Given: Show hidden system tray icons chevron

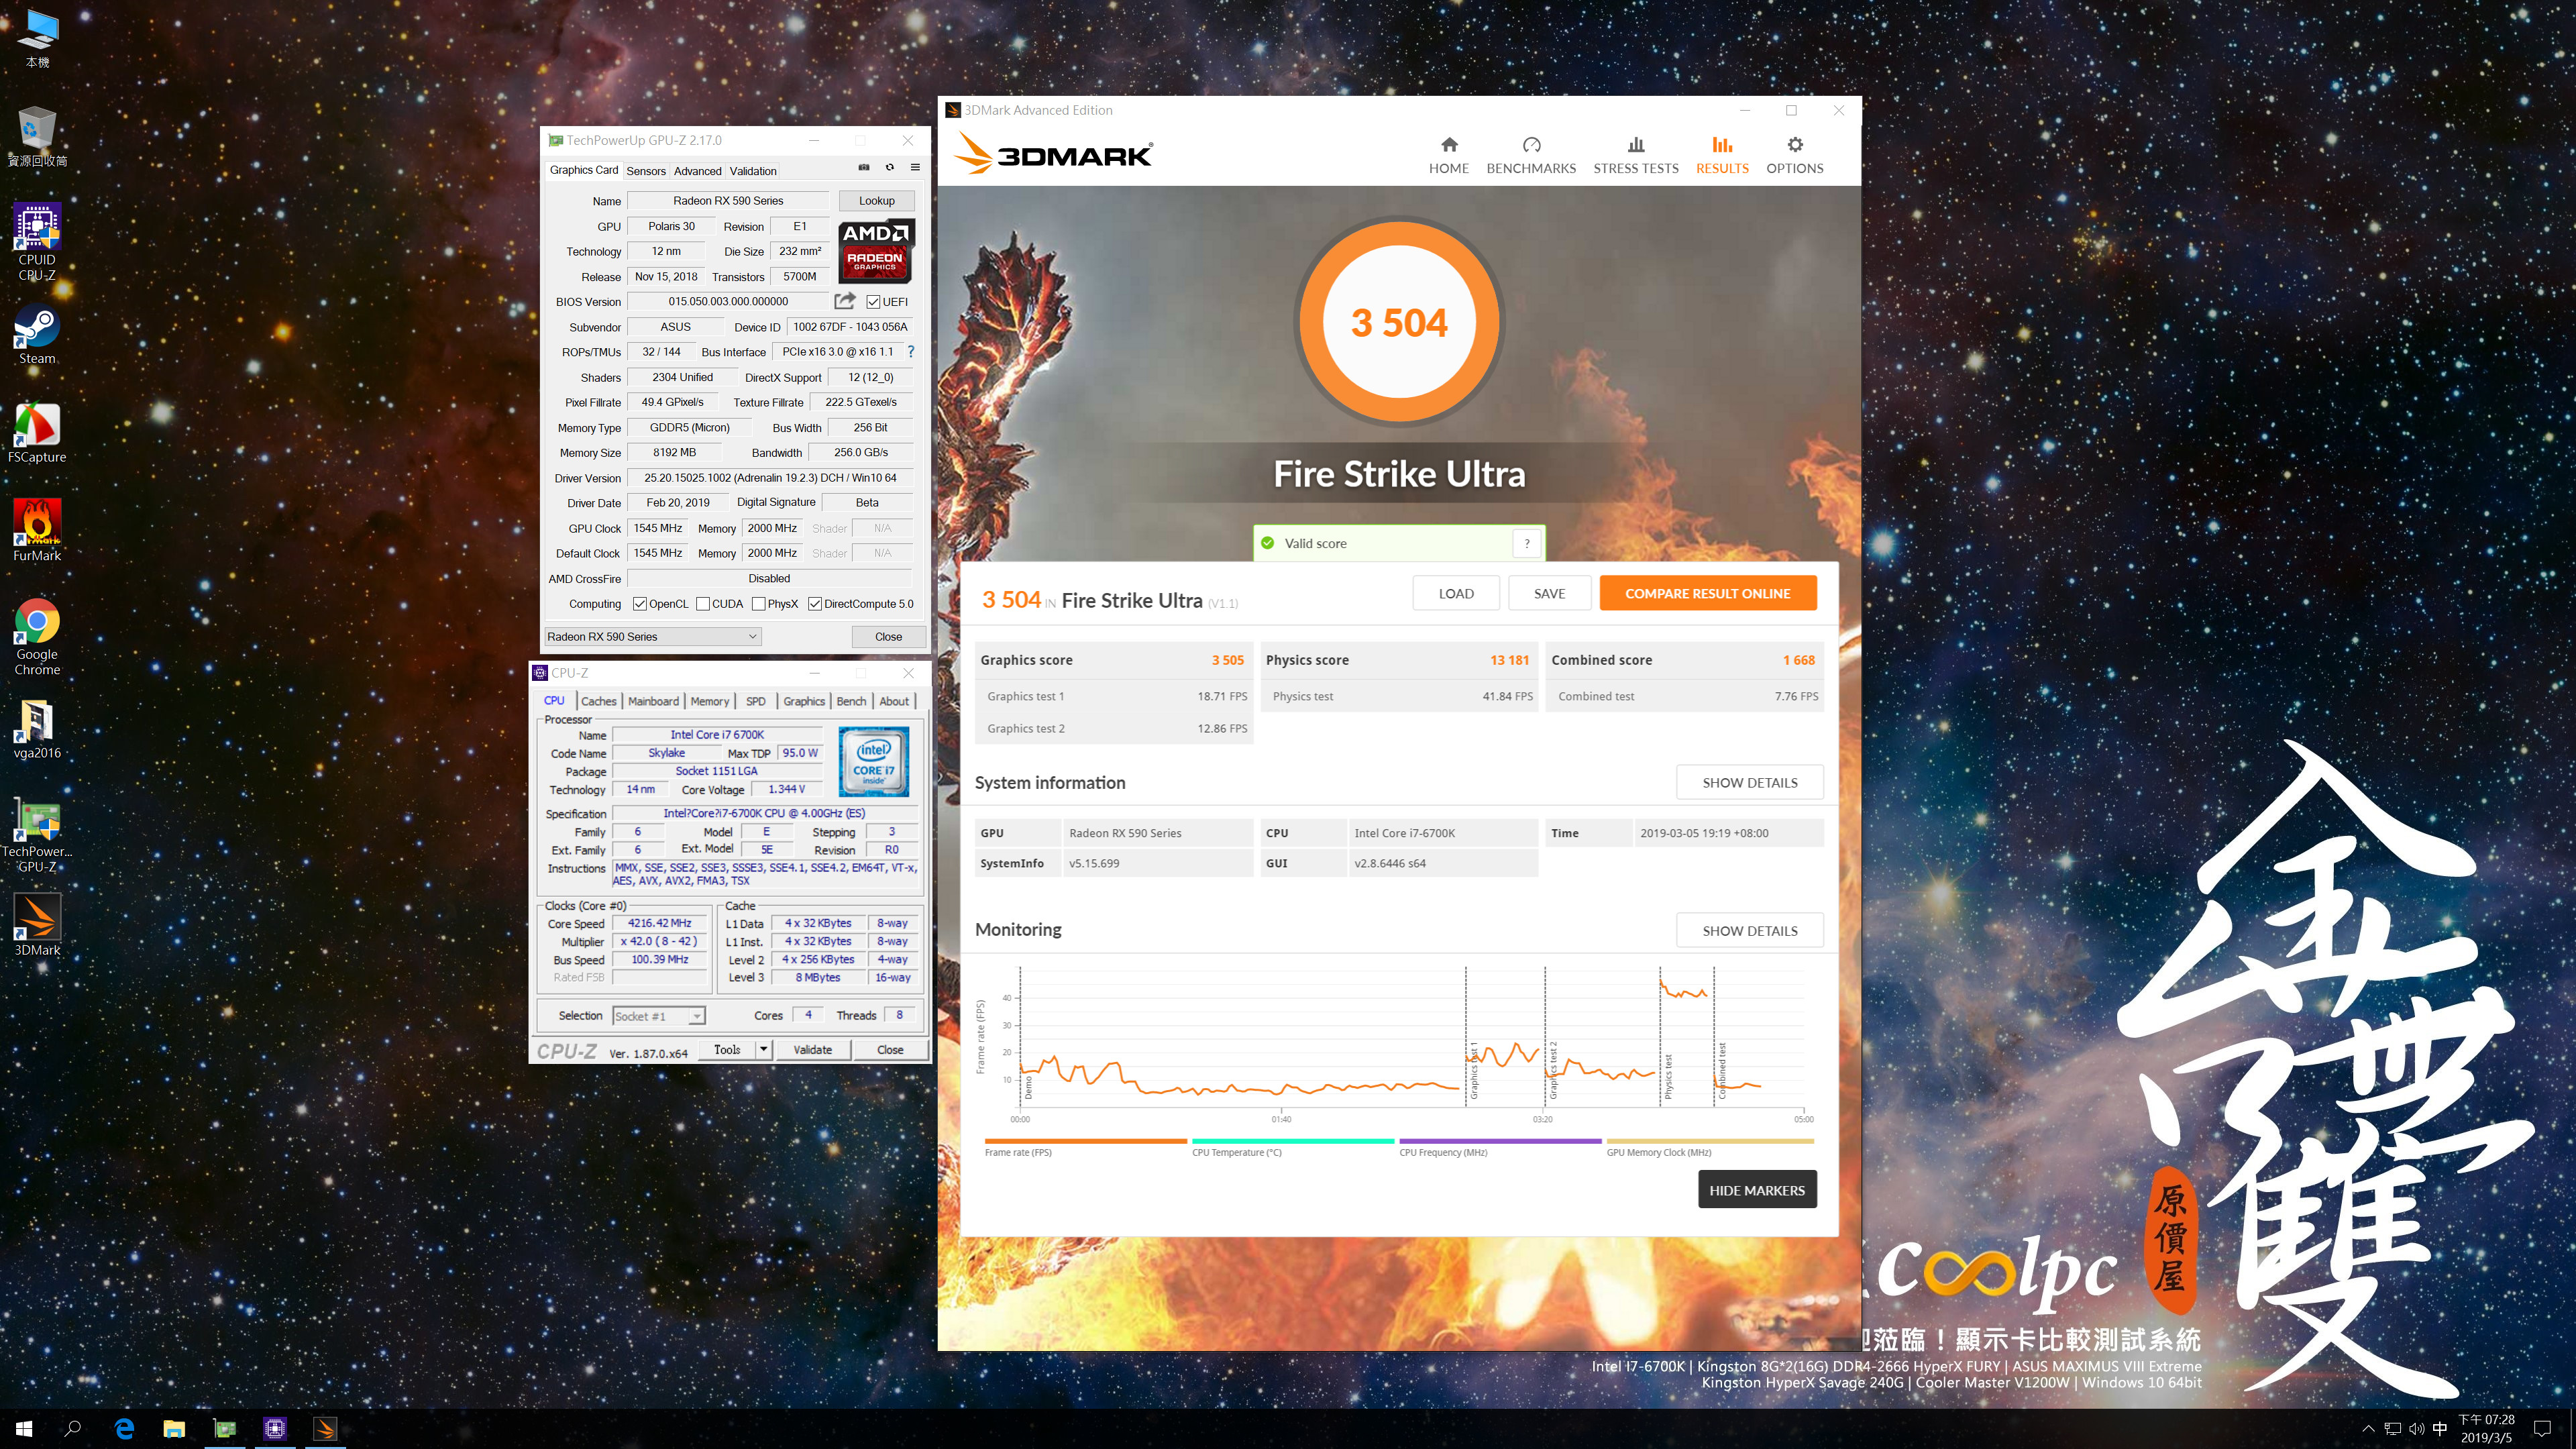Looking at the screenshot, I should click(x=2367, y=1428).
